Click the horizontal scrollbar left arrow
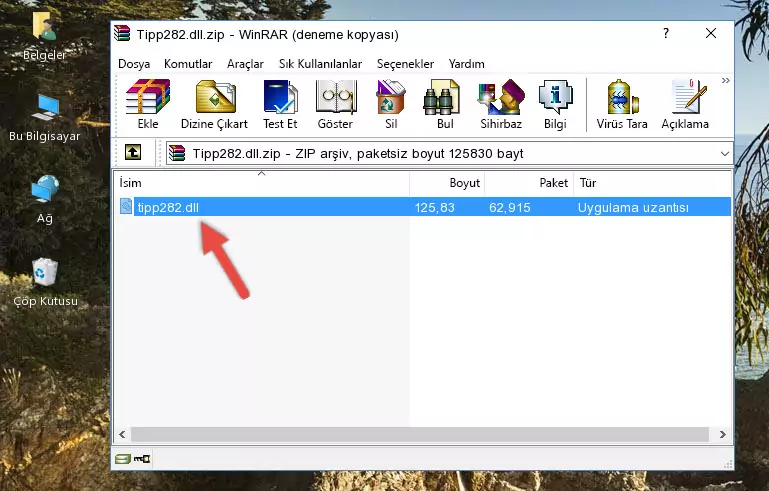This screenshot has width=769, height=491. [x=122, y=434]
